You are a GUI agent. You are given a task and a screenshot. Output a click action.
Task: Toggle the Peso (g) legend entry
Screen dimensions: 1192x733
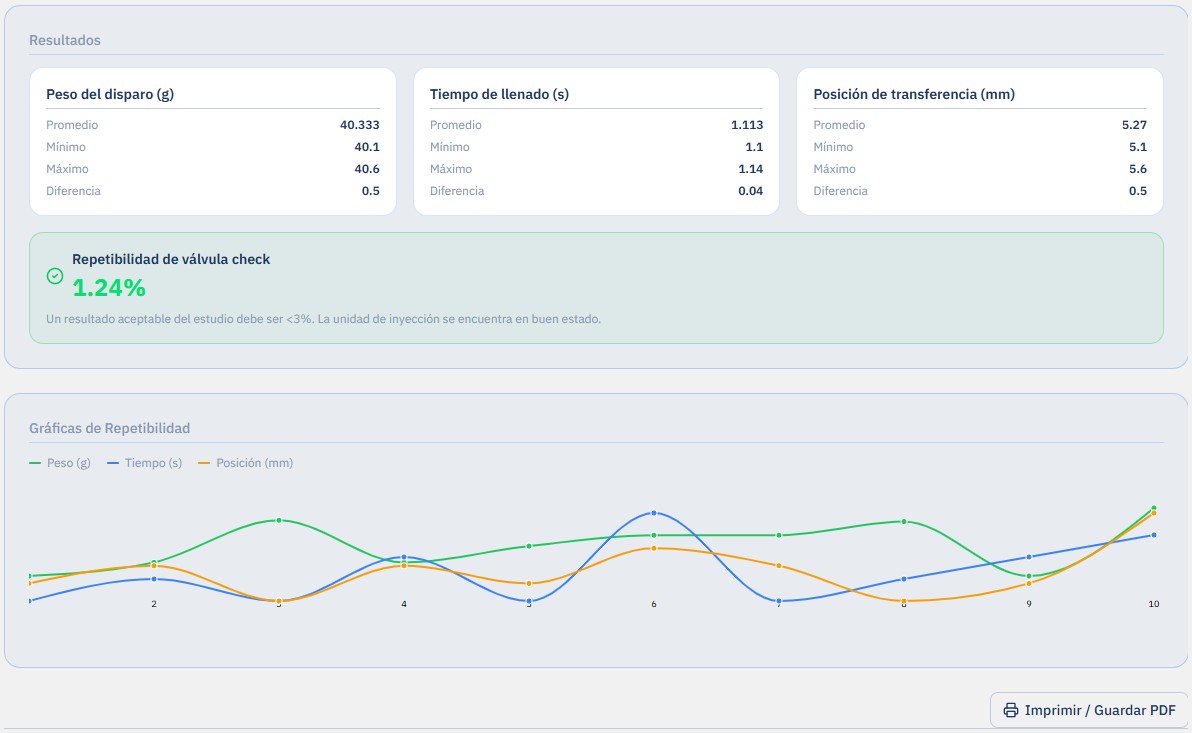click(59, 463)
